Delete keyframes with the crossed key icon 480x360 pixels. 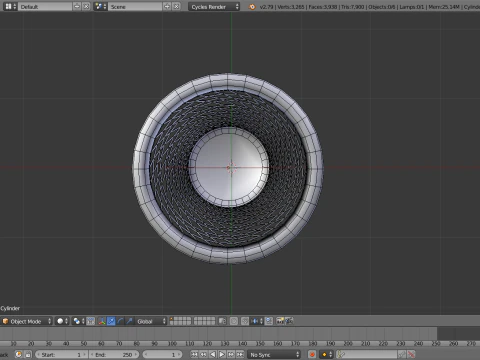tap(411, 354)
